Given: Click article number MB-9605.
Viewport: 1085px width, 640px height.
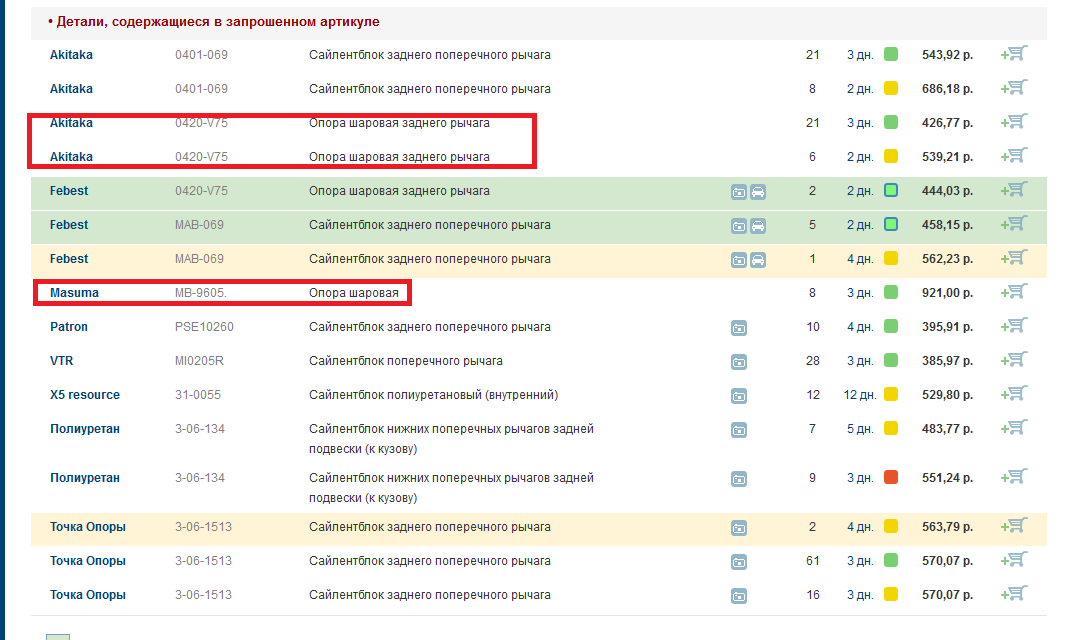Looking at the screenshot, I should [201, 293].
